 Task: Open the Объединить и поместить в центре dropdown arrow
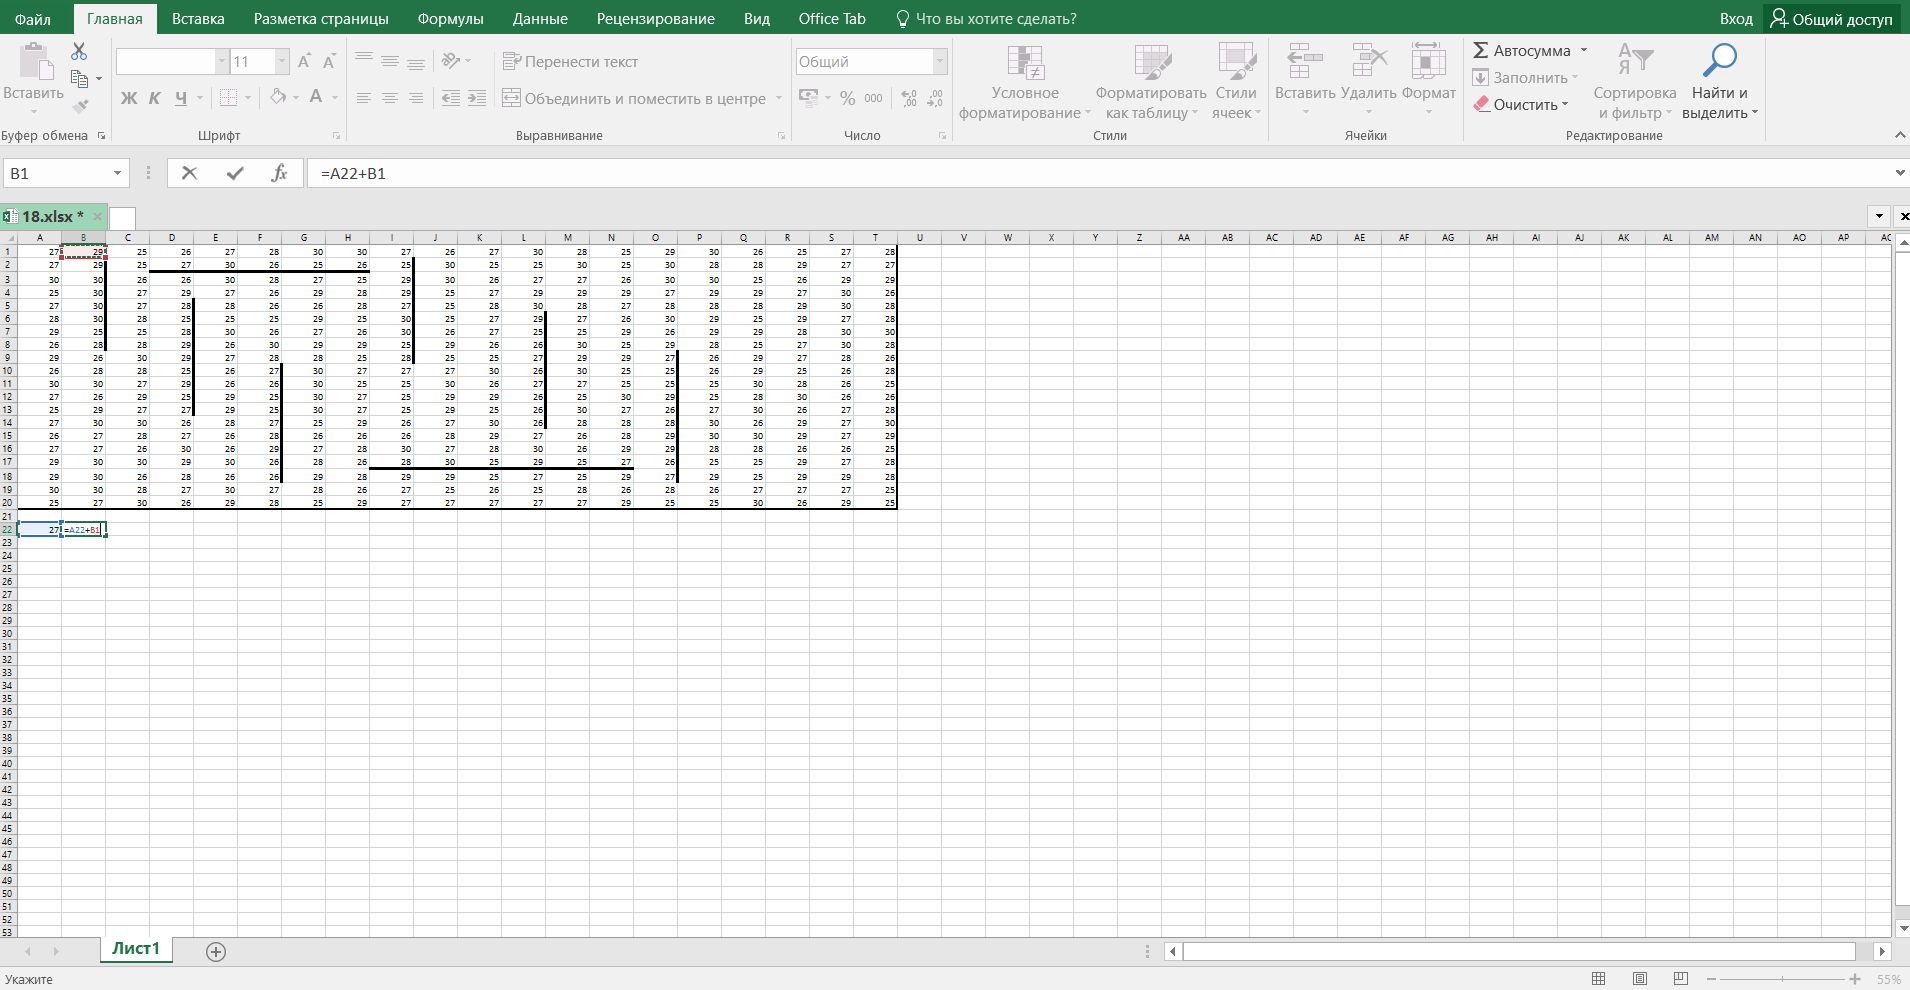click(779, 98)
